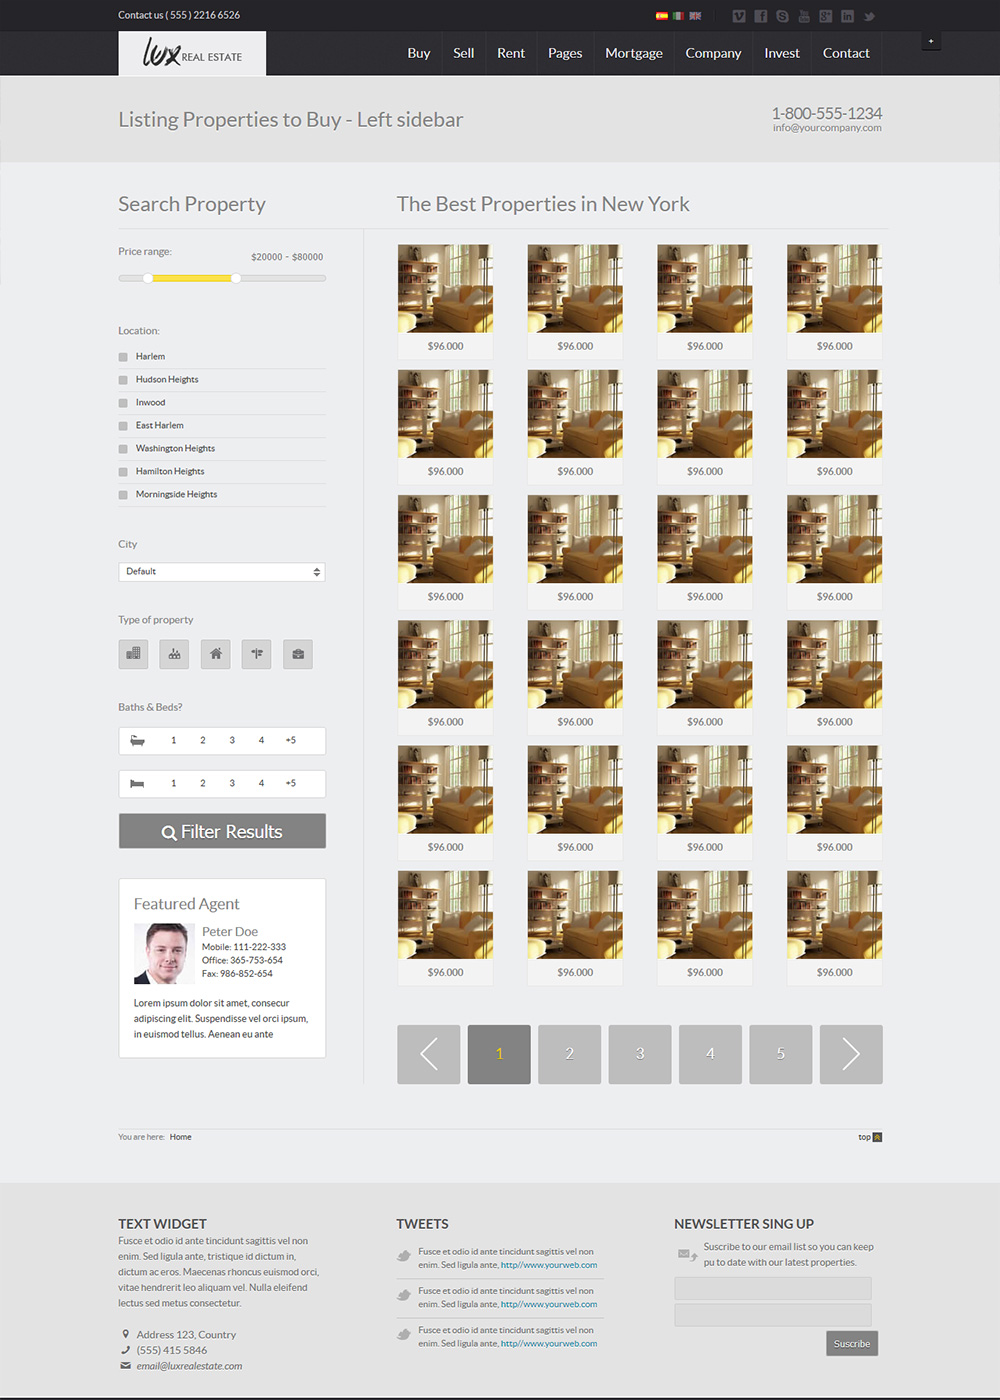Select the house property type icon
Image resolution: width=1000 pixels, height=1400 pixels.
pyautogui.click(x=215, y=654)
